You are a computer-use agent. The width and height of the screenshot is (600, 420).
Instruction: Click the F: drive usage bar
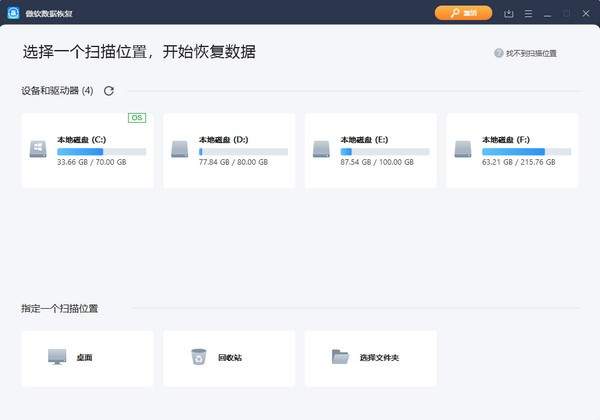pyautogui.click(x=527, y=152)
